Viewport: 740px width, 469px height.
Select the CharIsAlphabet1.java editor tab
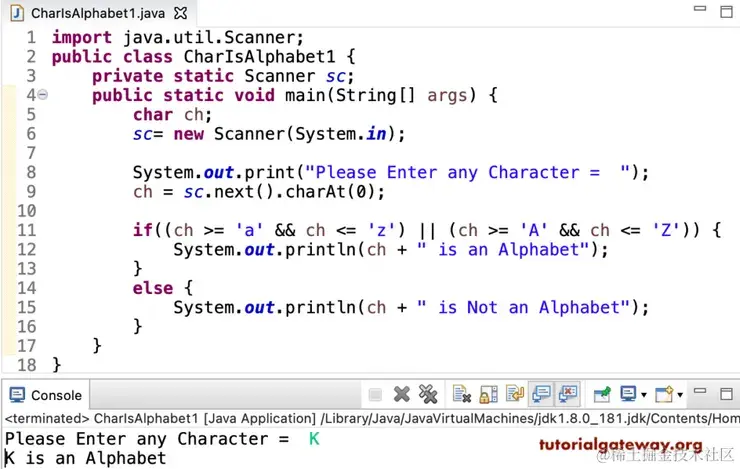(x=98, y=13)
